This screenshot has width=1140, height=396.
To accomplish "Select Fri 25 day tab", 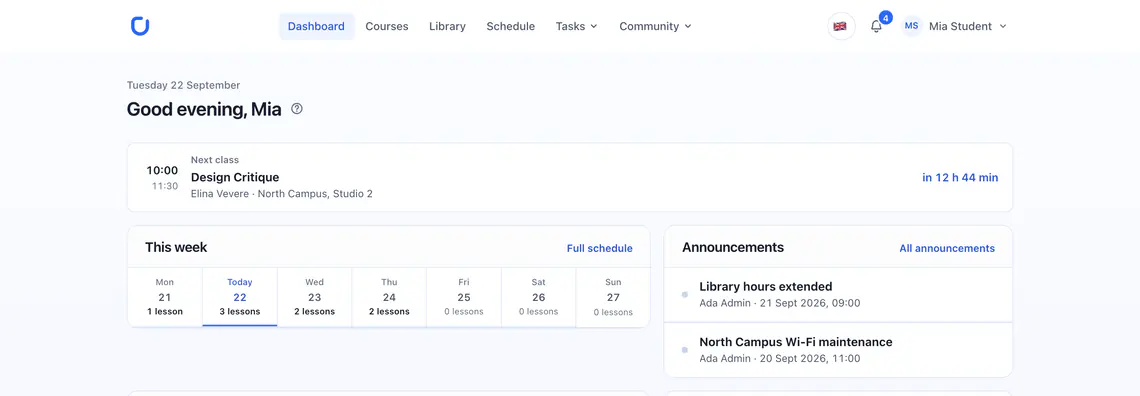I will click(x=464, y=296).
